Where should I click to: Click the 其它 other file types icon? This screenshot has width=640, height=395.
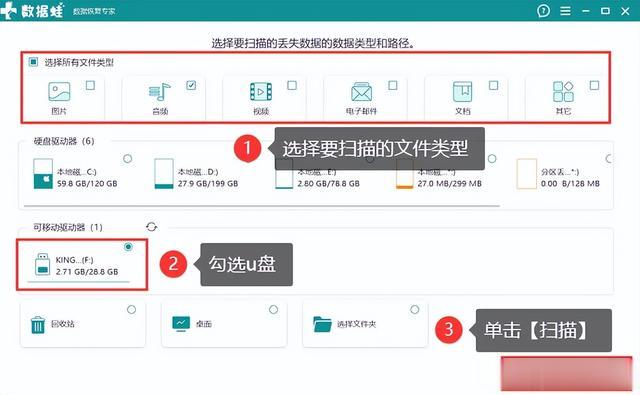tap(563, 92)
